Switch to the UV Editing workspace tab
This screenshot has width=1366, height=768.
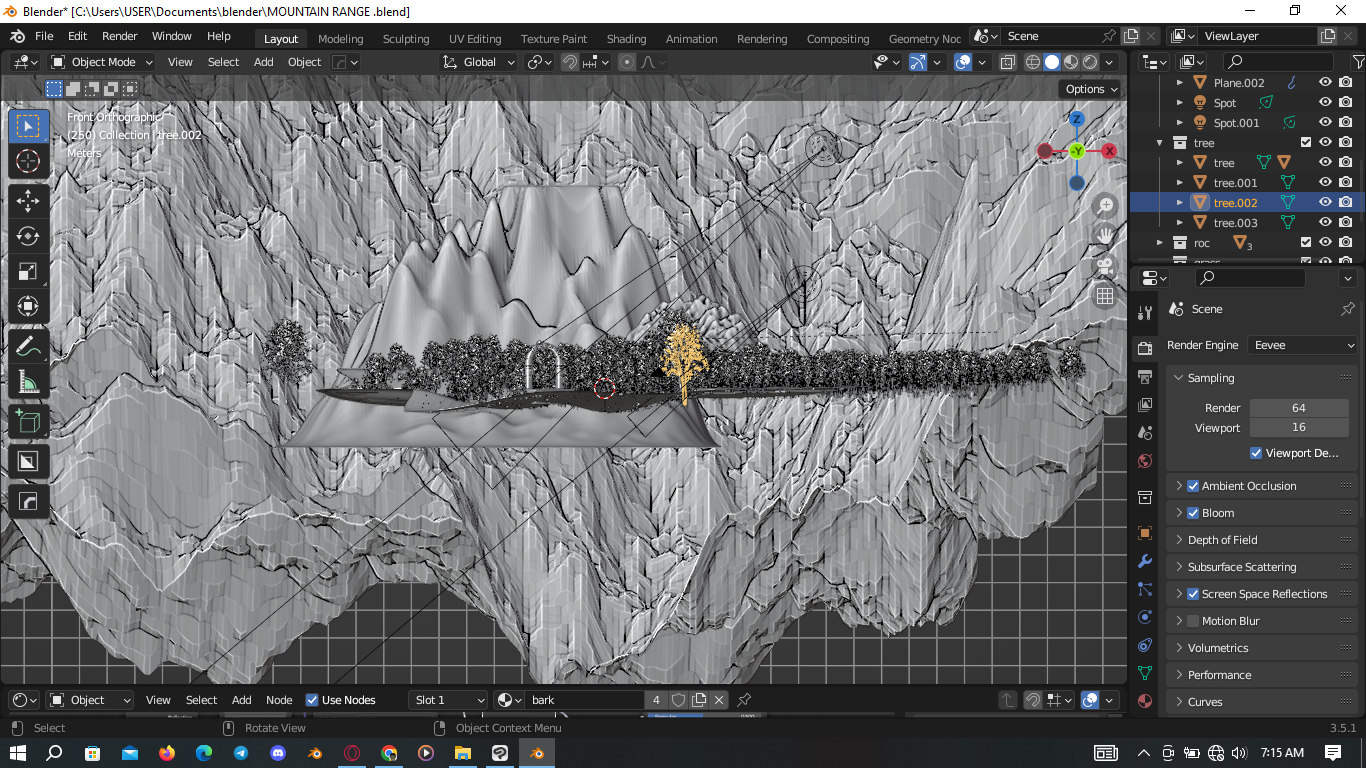pyautogui.click(x=475, y=39)
